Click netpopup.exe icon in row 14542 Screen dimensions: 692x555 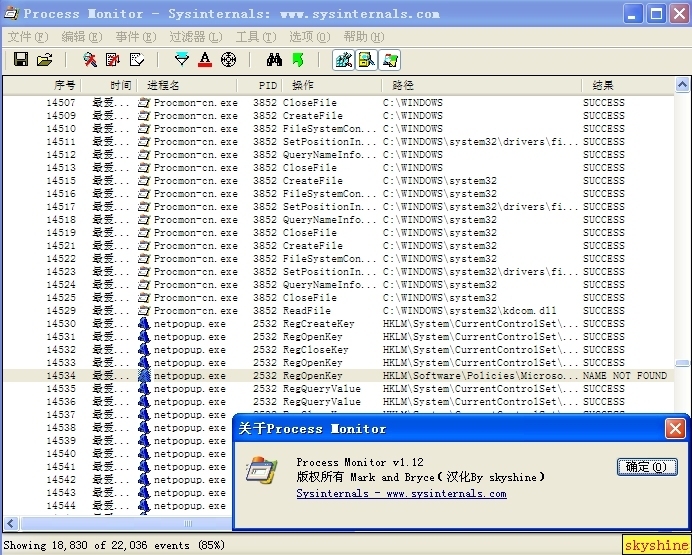[144, 480]
